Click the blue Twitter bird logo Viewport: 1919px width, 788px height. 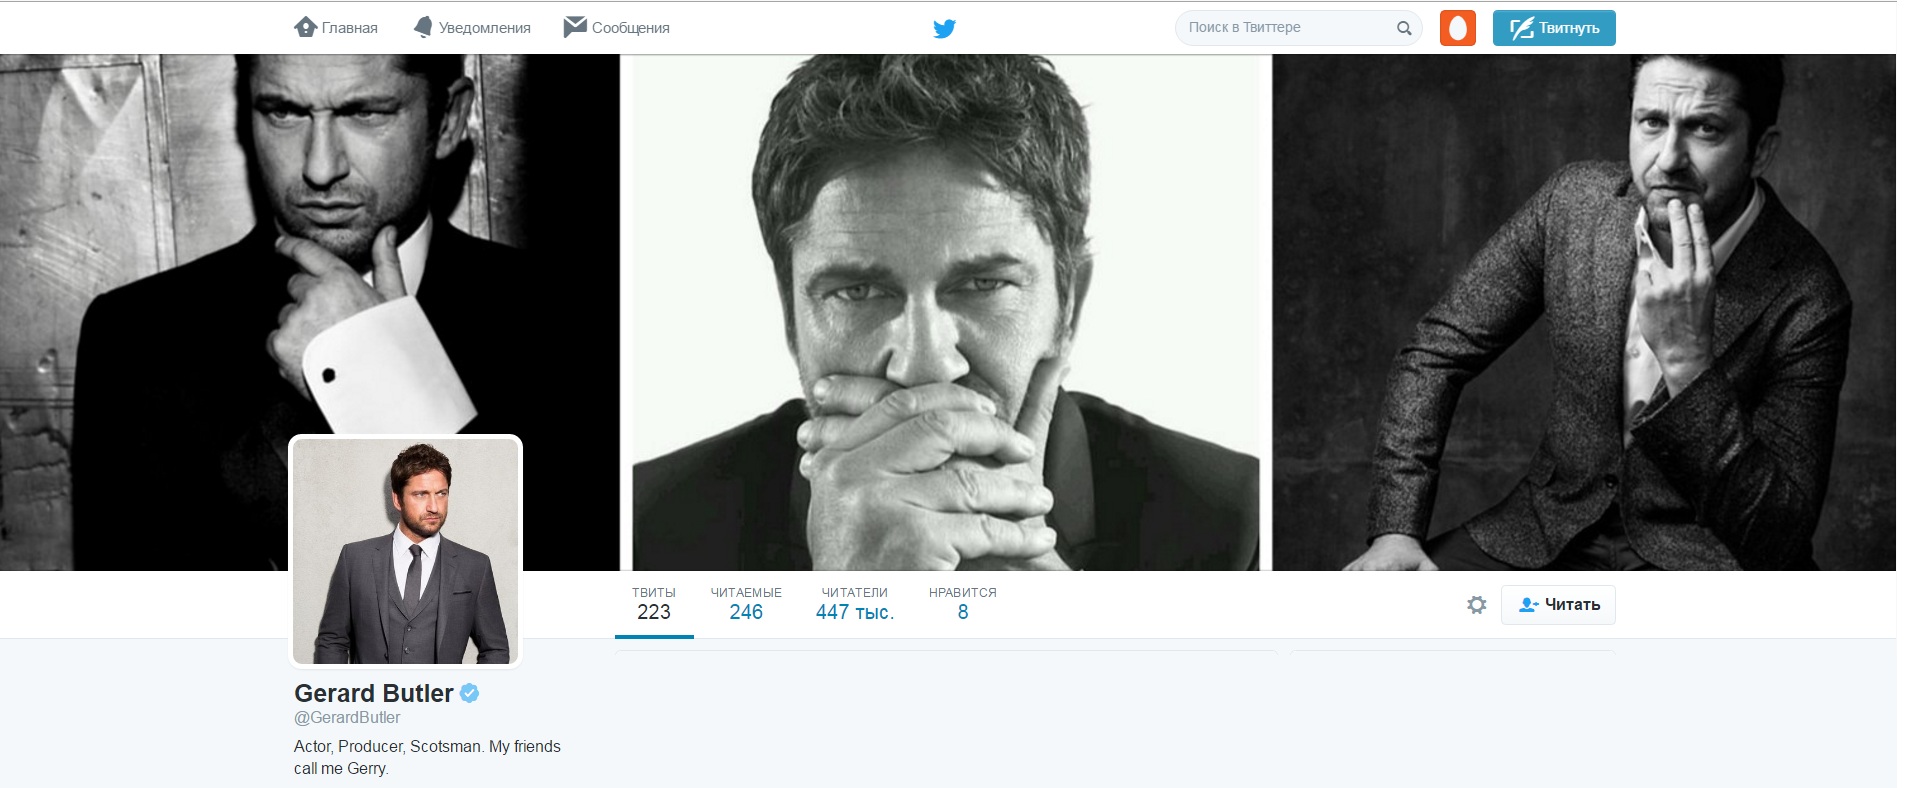click(944, 28)
